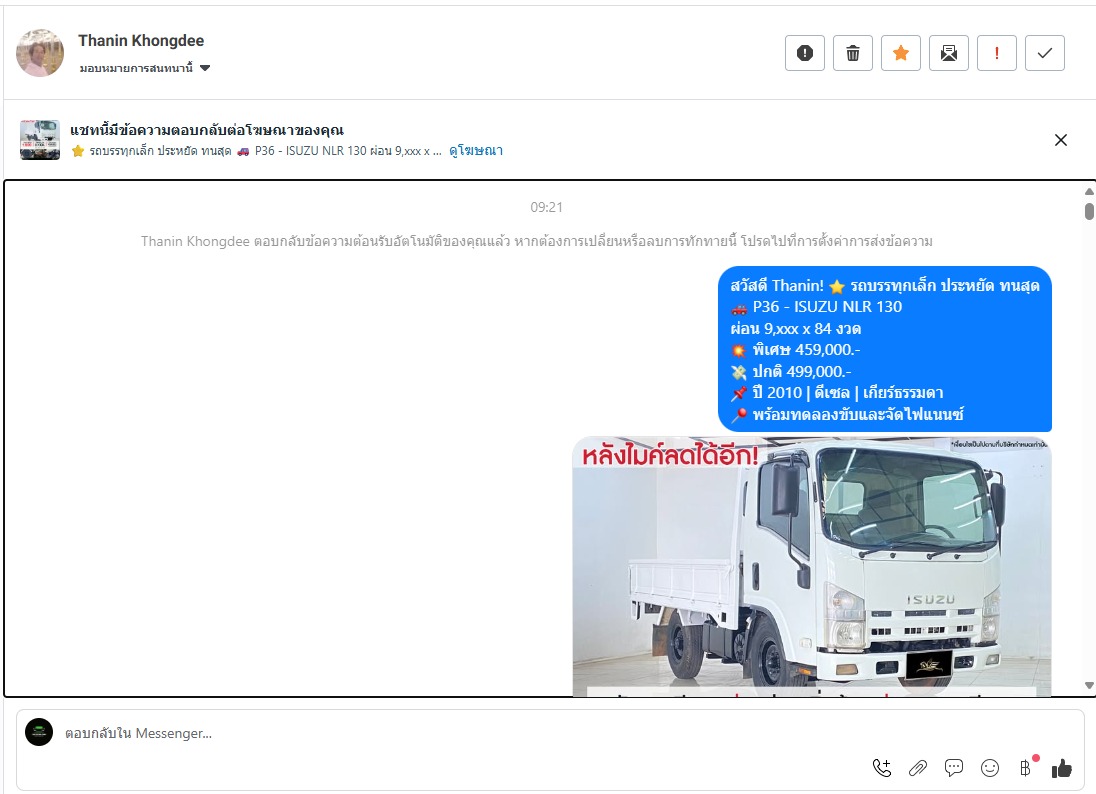The image size is (1096, 794).
Task: Click Thanin Khongdee profile picture
Action: (40, 52)
